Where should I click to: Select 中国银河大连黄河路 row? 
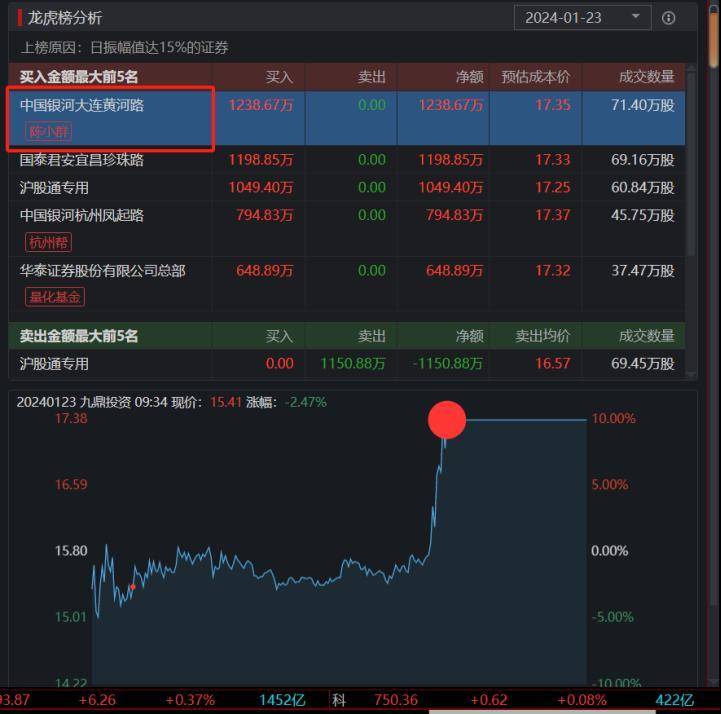[x=347, y=118]
